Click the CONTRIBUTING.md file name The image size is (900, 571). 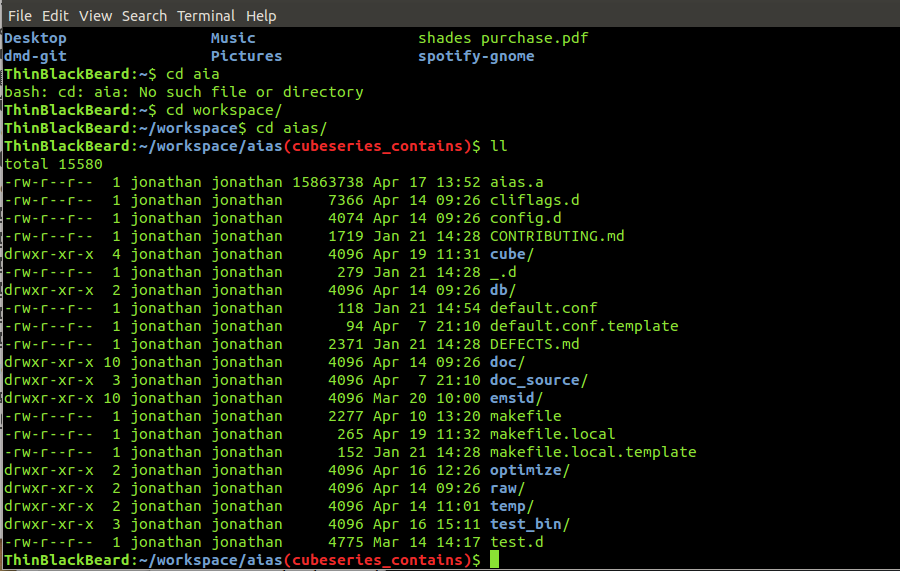coord(557,236)
